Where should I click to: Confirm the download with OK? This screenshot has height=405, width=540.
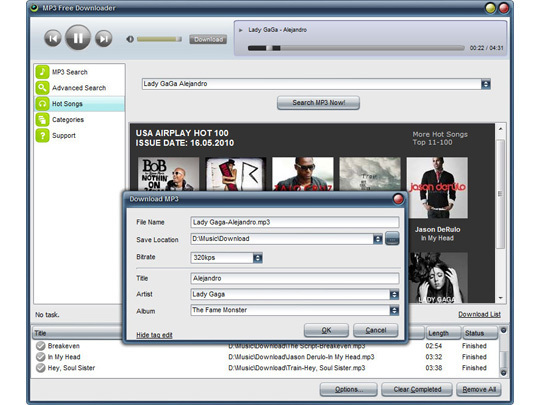(x=326, y=330)
